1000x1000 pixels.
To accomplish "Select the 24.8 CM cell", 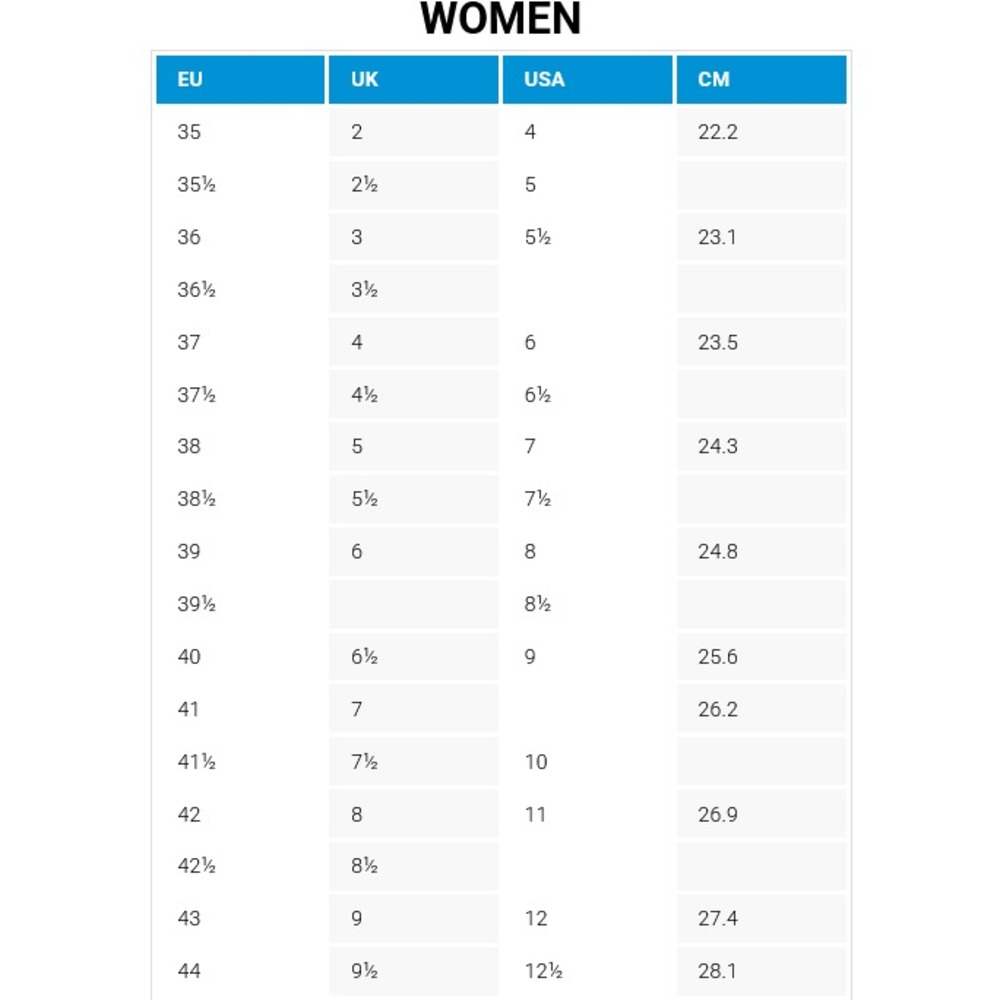I will (x=761, y=552).
